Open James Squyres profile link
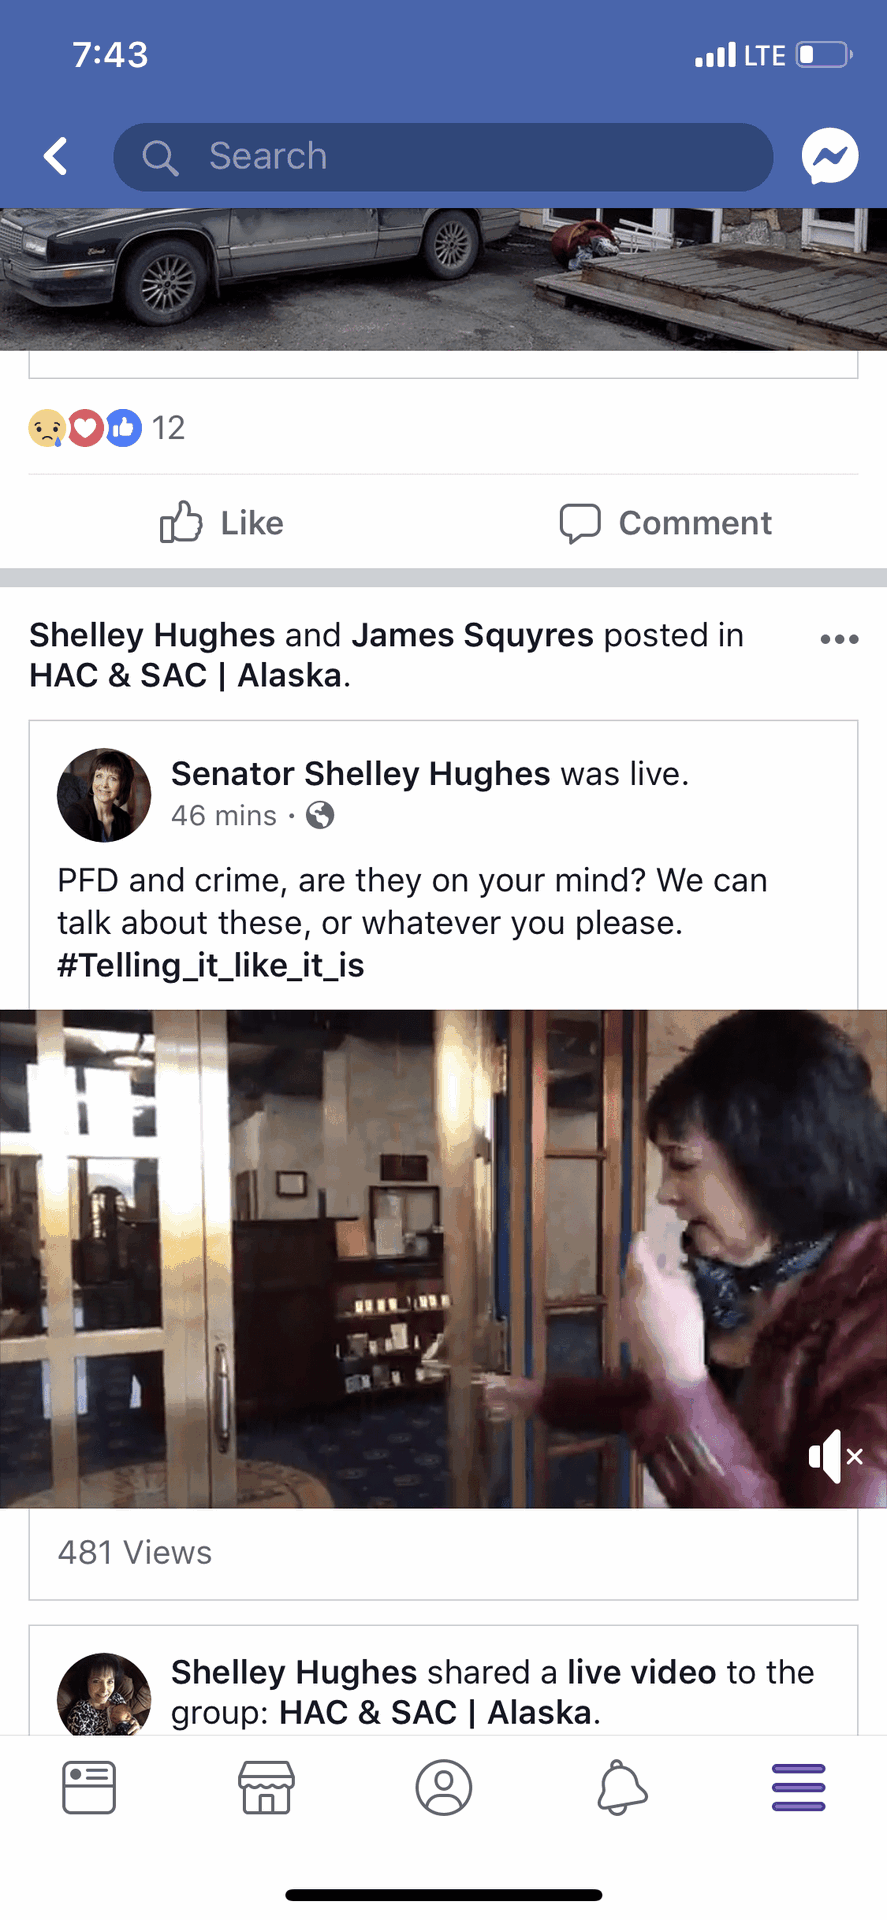Viewport: 887px width, 1920px height. pos(472,635)
